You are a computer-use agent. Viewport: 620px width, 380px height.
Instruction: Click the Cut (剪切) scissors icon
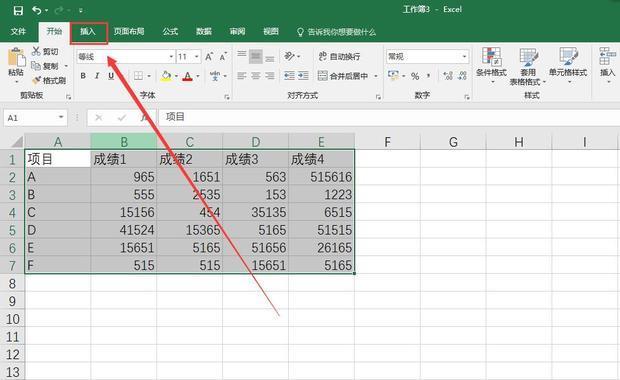pyautogui.click(x=36, y=51)
